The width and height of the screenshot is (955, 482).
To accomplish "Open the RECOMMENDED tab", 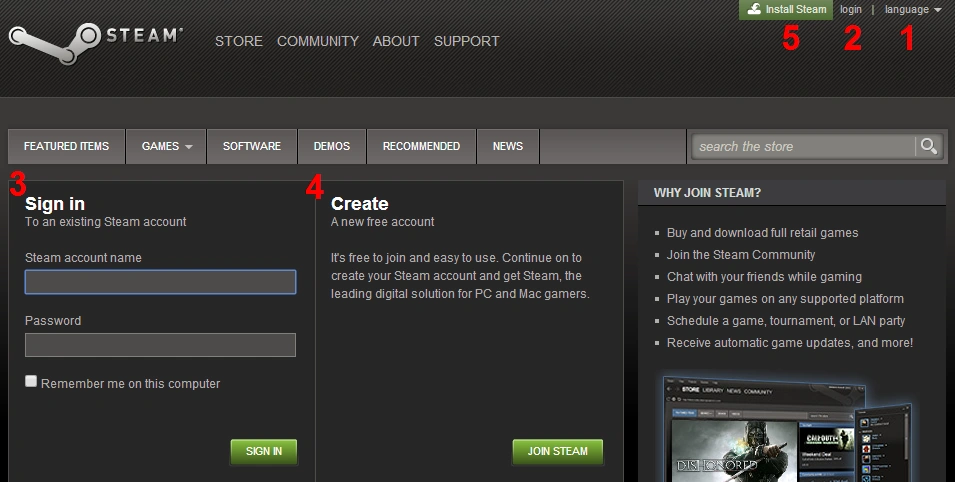I will (421, 146).
